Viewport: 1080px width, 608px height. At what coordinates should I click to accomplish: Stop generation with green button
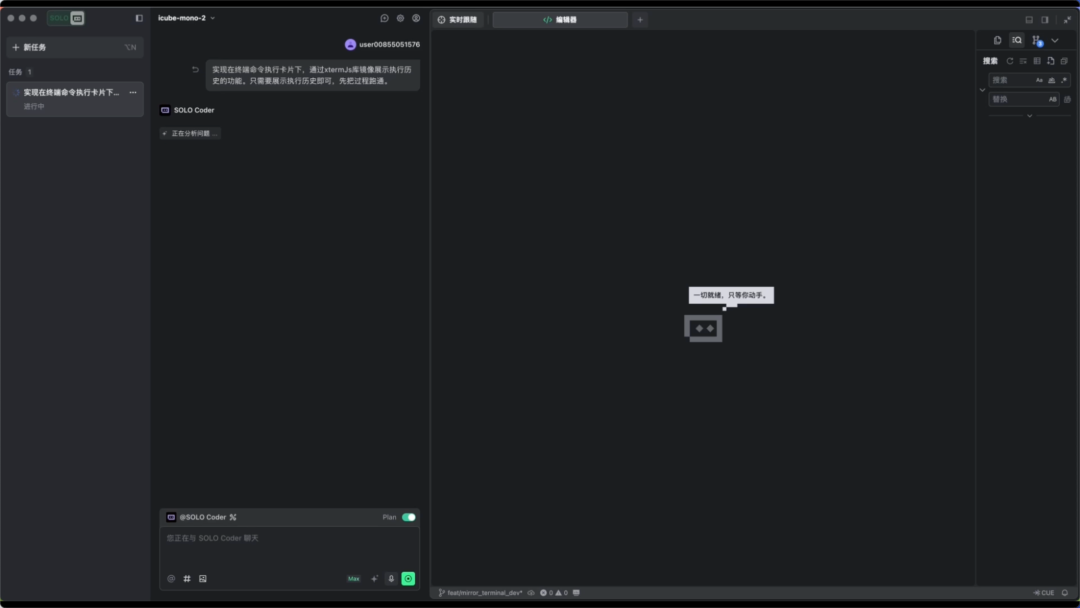[x=408, y=579]
